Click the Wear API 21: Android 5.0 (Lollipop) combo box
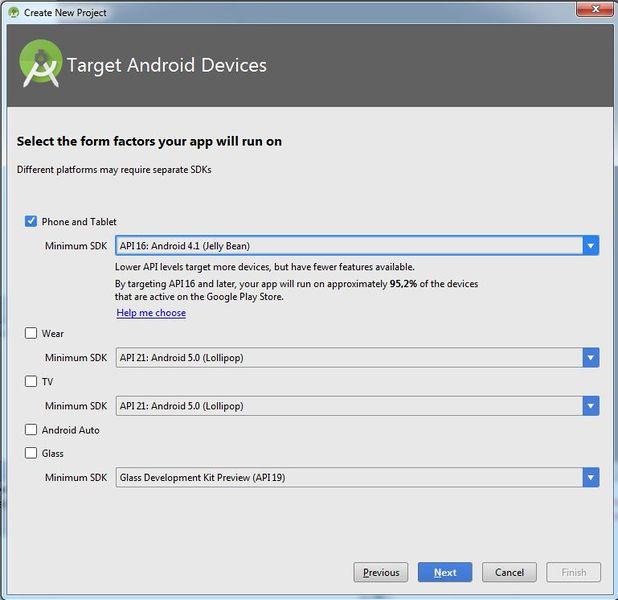 pyautogui.click(x=357, y=358)
